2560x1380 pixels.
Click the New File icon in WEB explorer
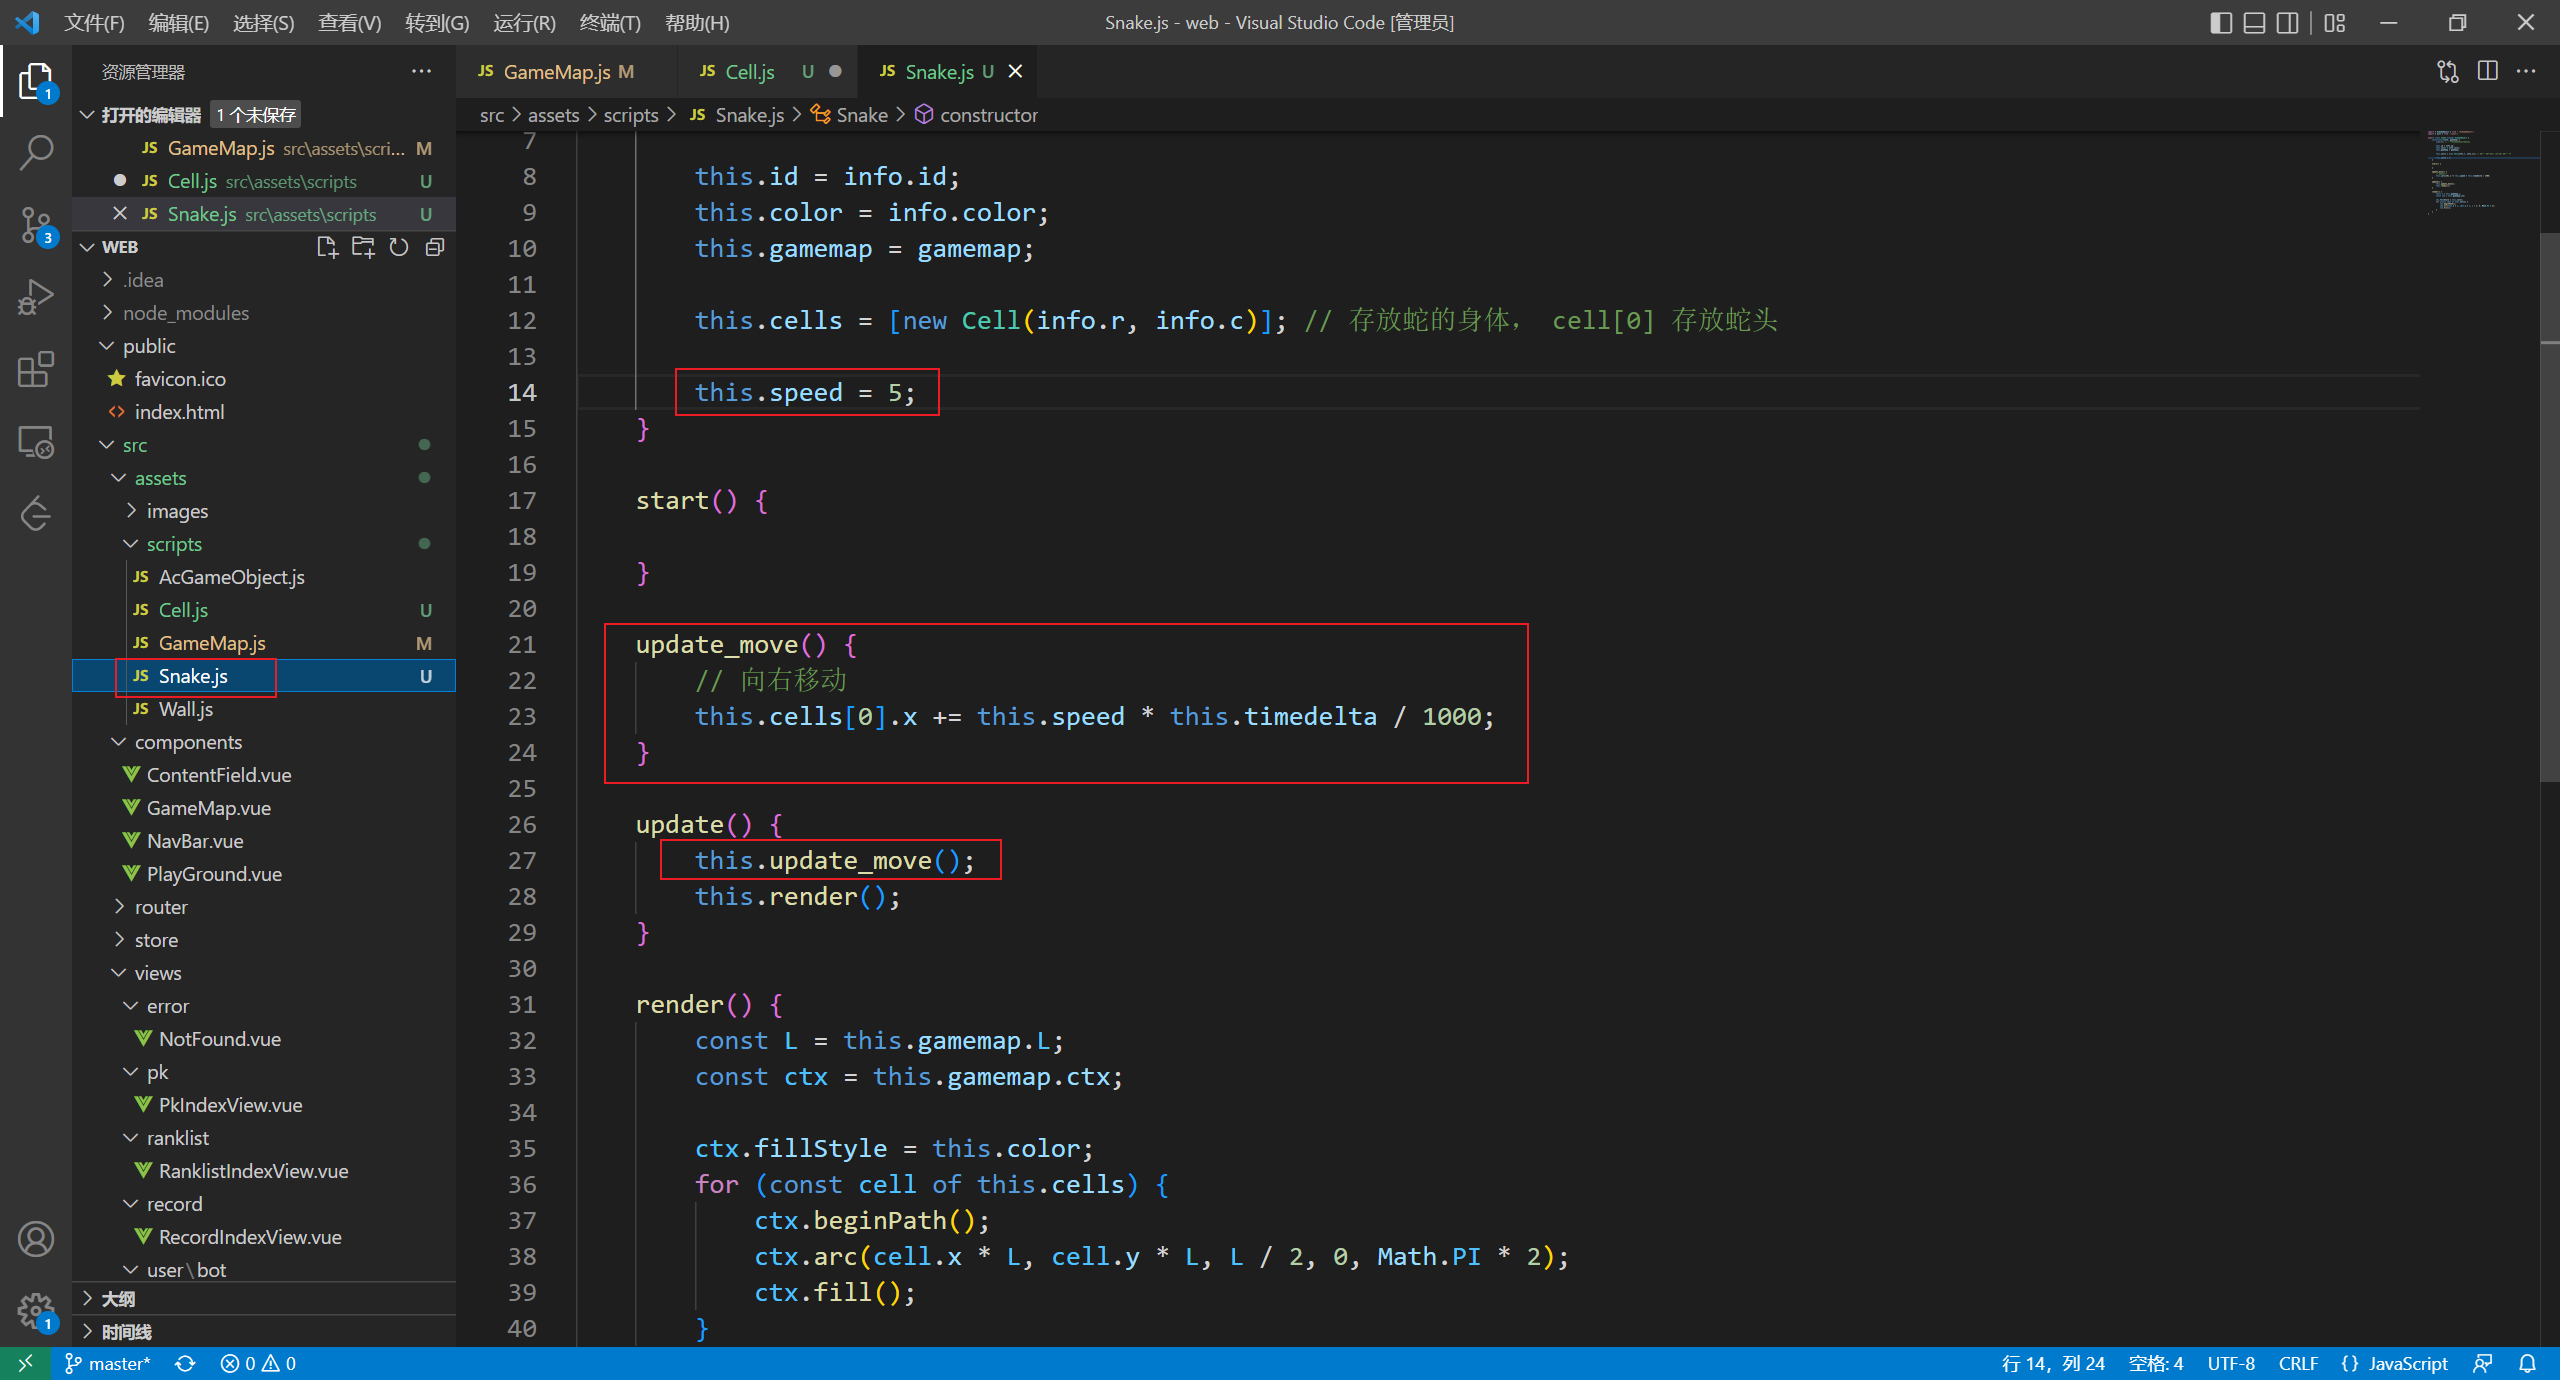[326, 247]
